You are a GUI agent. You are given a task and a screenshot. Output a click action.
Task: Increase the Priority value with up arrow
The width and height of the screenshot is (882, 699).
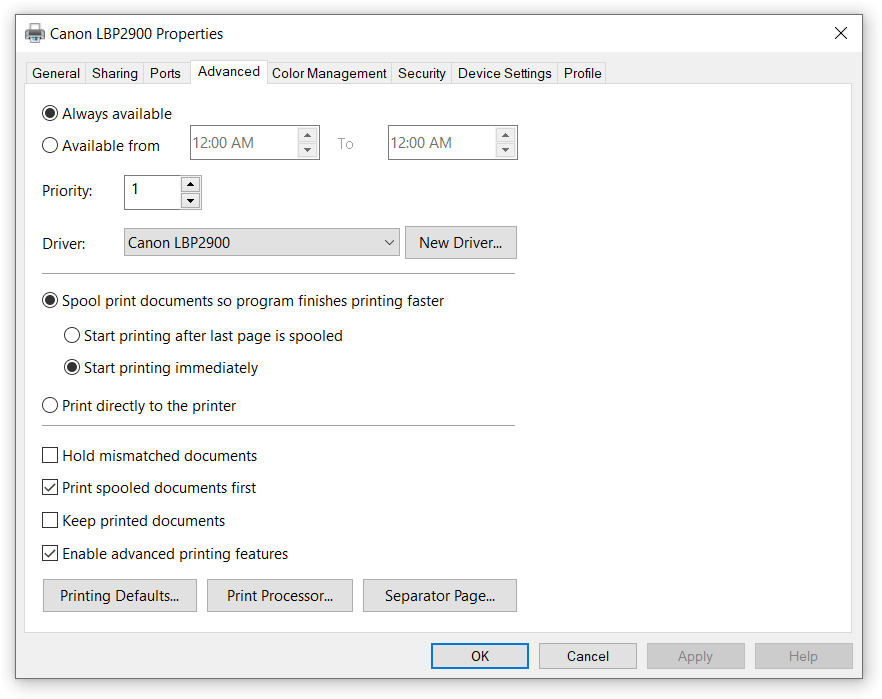click(x=190, y=184)
